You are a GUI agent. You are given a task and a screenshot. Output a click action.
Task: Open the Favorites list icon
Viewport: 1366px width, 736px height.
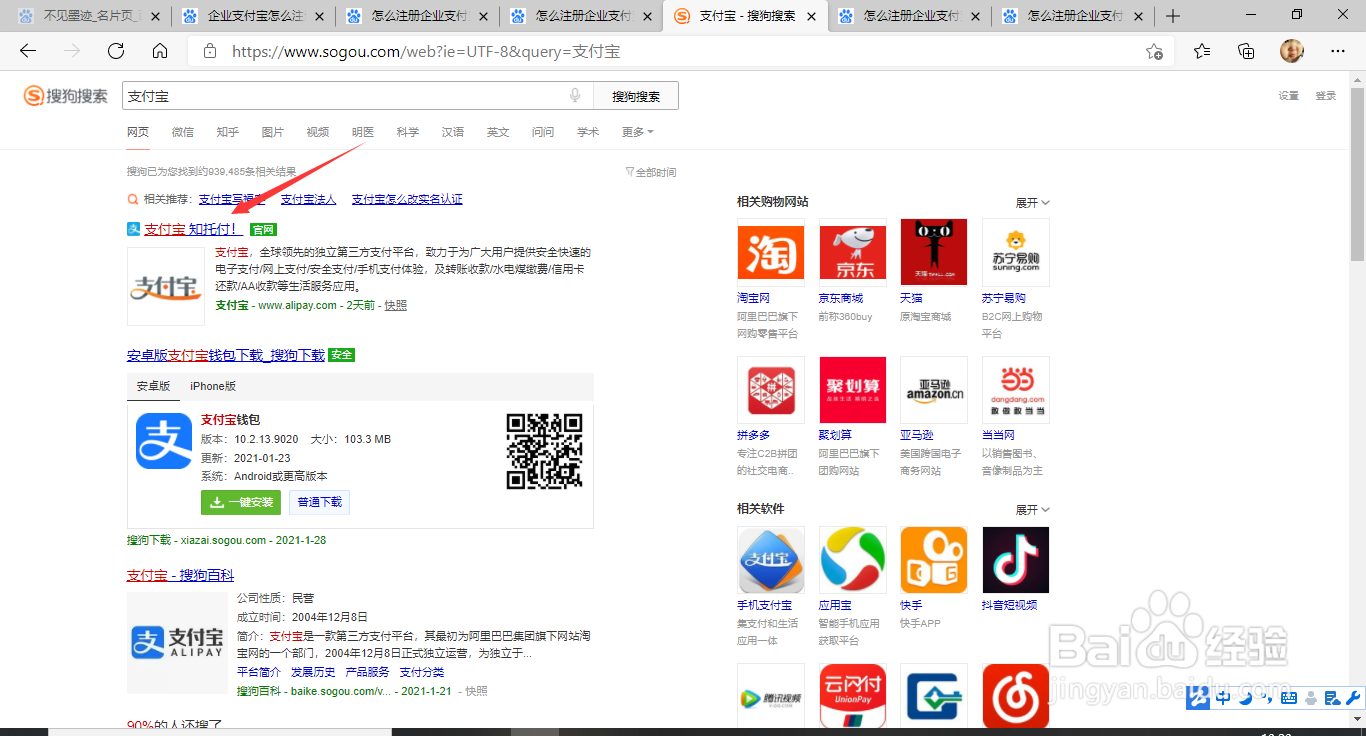tap(1202, 52)
